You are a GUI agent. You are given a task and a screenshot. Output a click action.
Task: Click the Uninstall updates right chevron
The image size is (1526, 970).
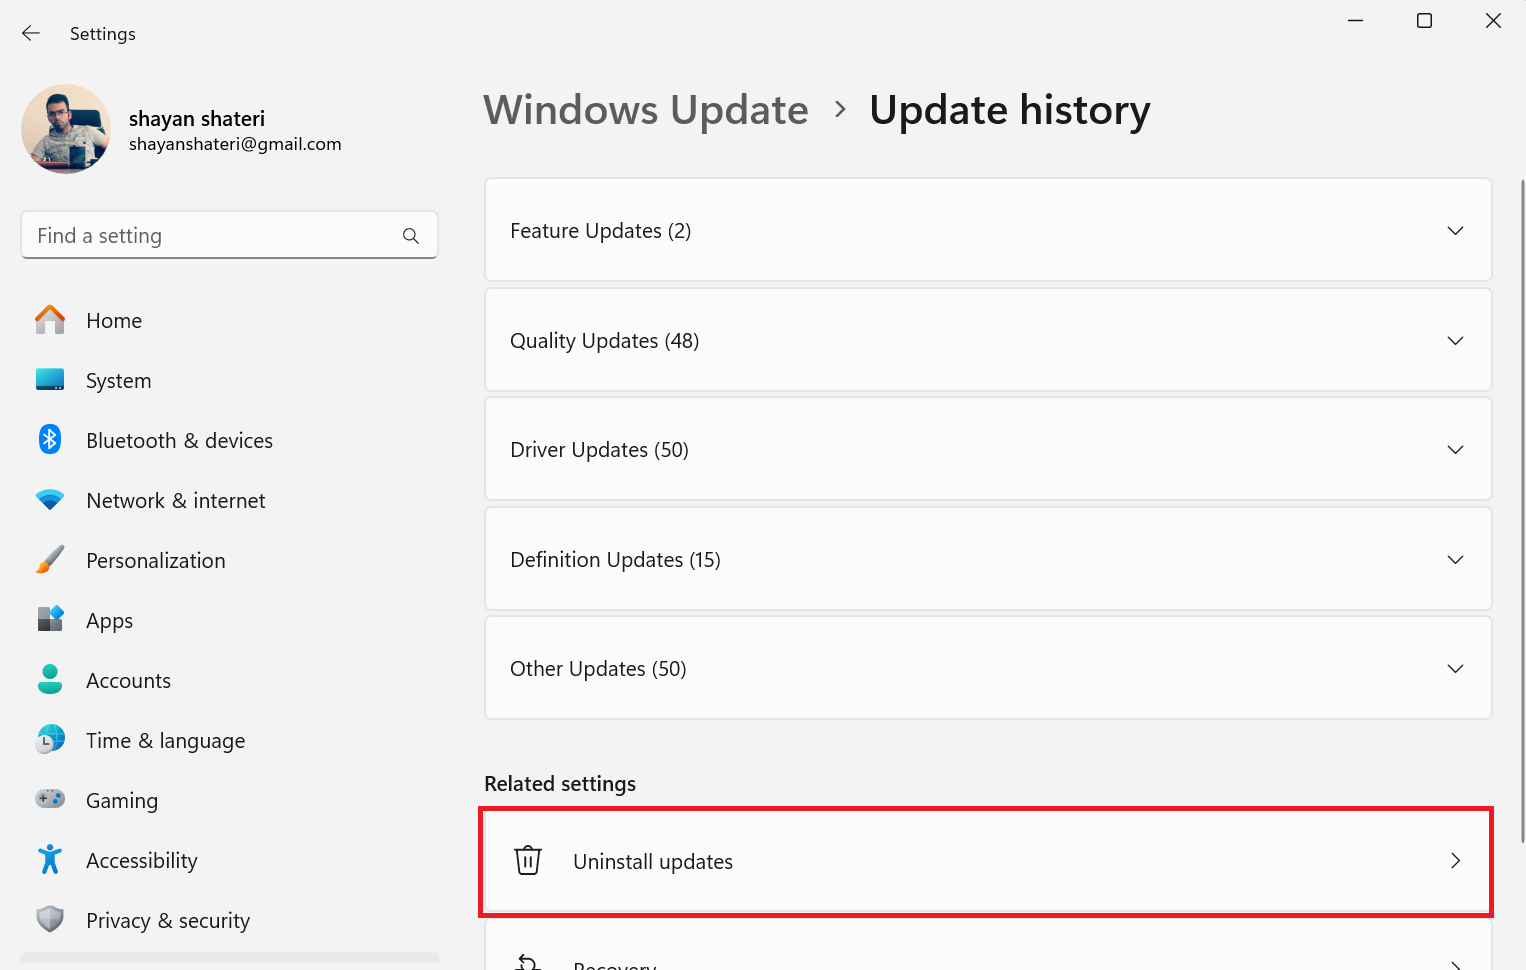click(x=1456, y=861)
